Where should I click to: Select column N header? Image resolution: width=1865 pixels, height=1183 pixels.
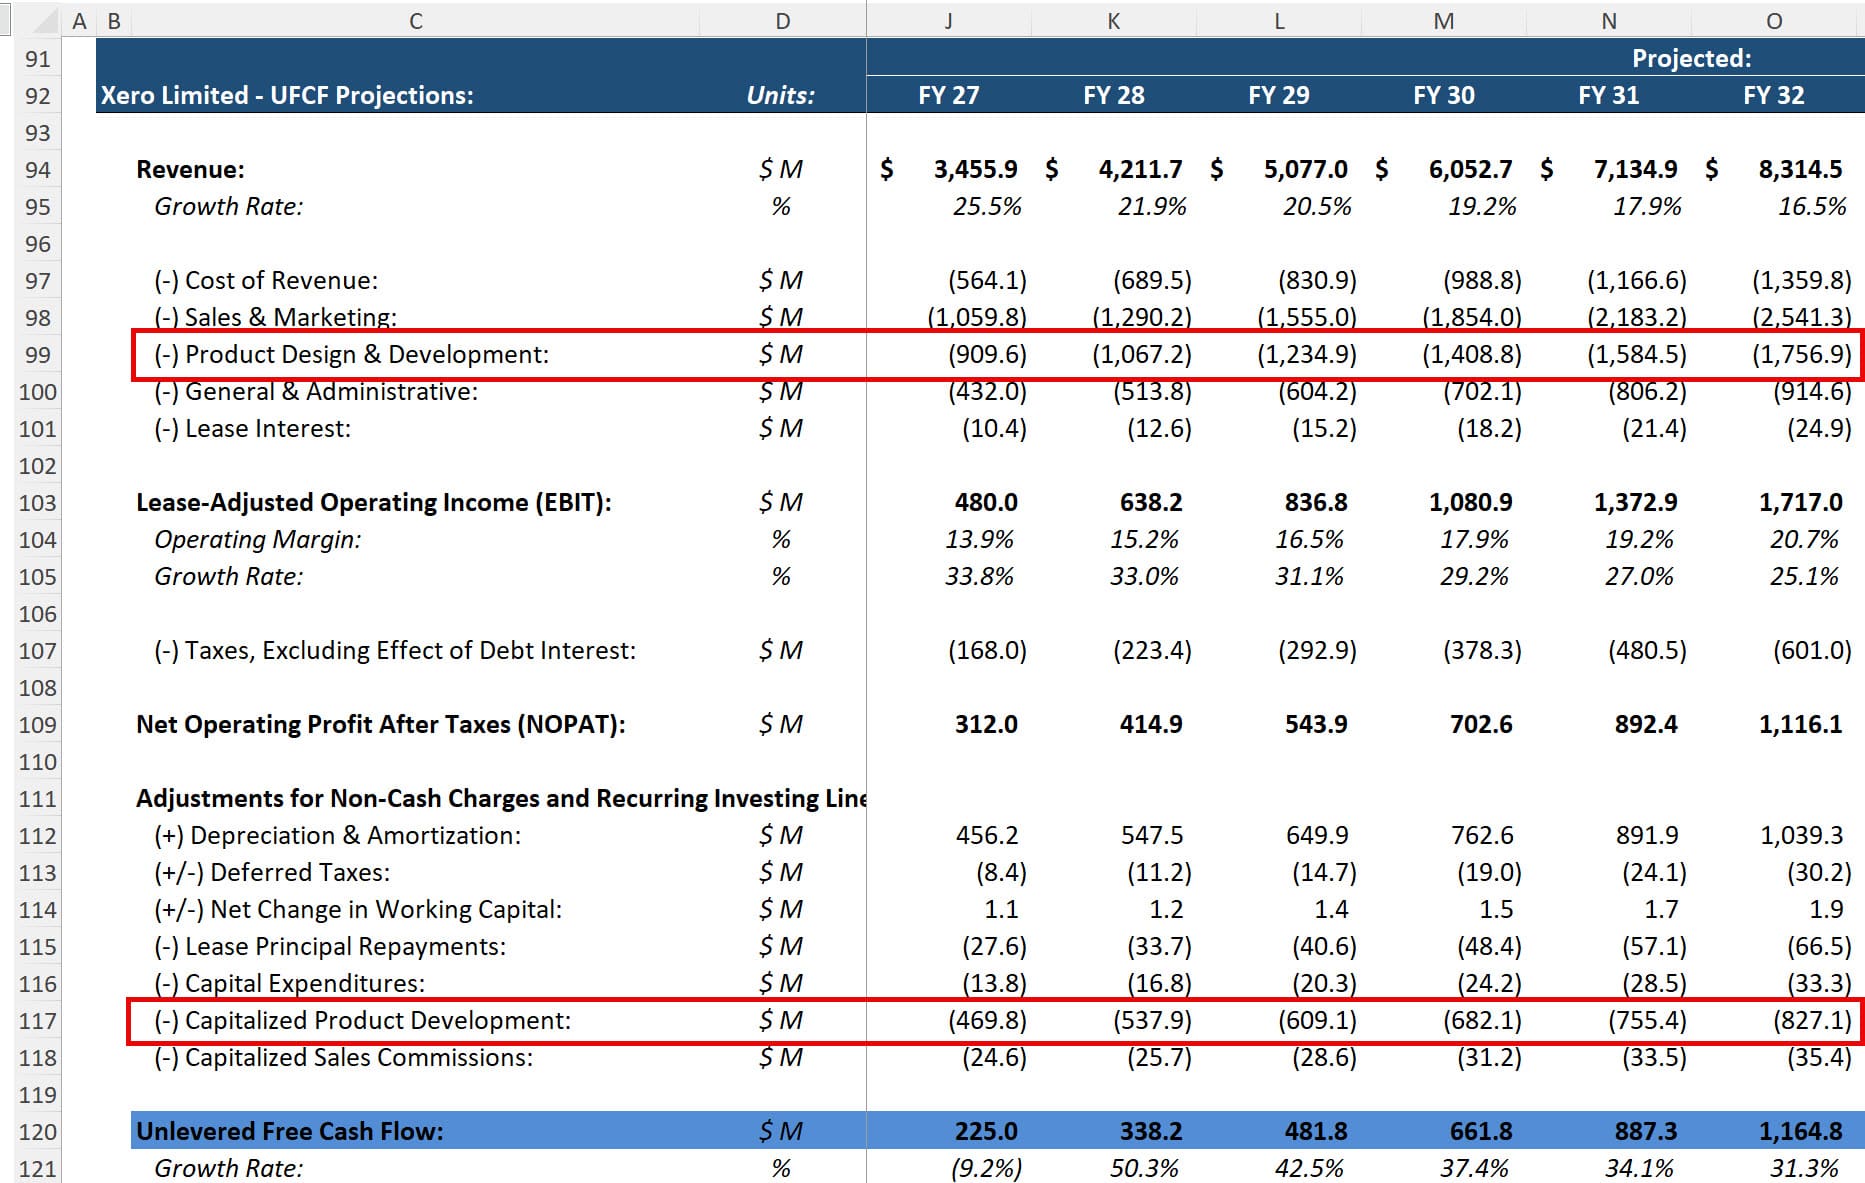pyautogui.click(x=1608, y=21)
